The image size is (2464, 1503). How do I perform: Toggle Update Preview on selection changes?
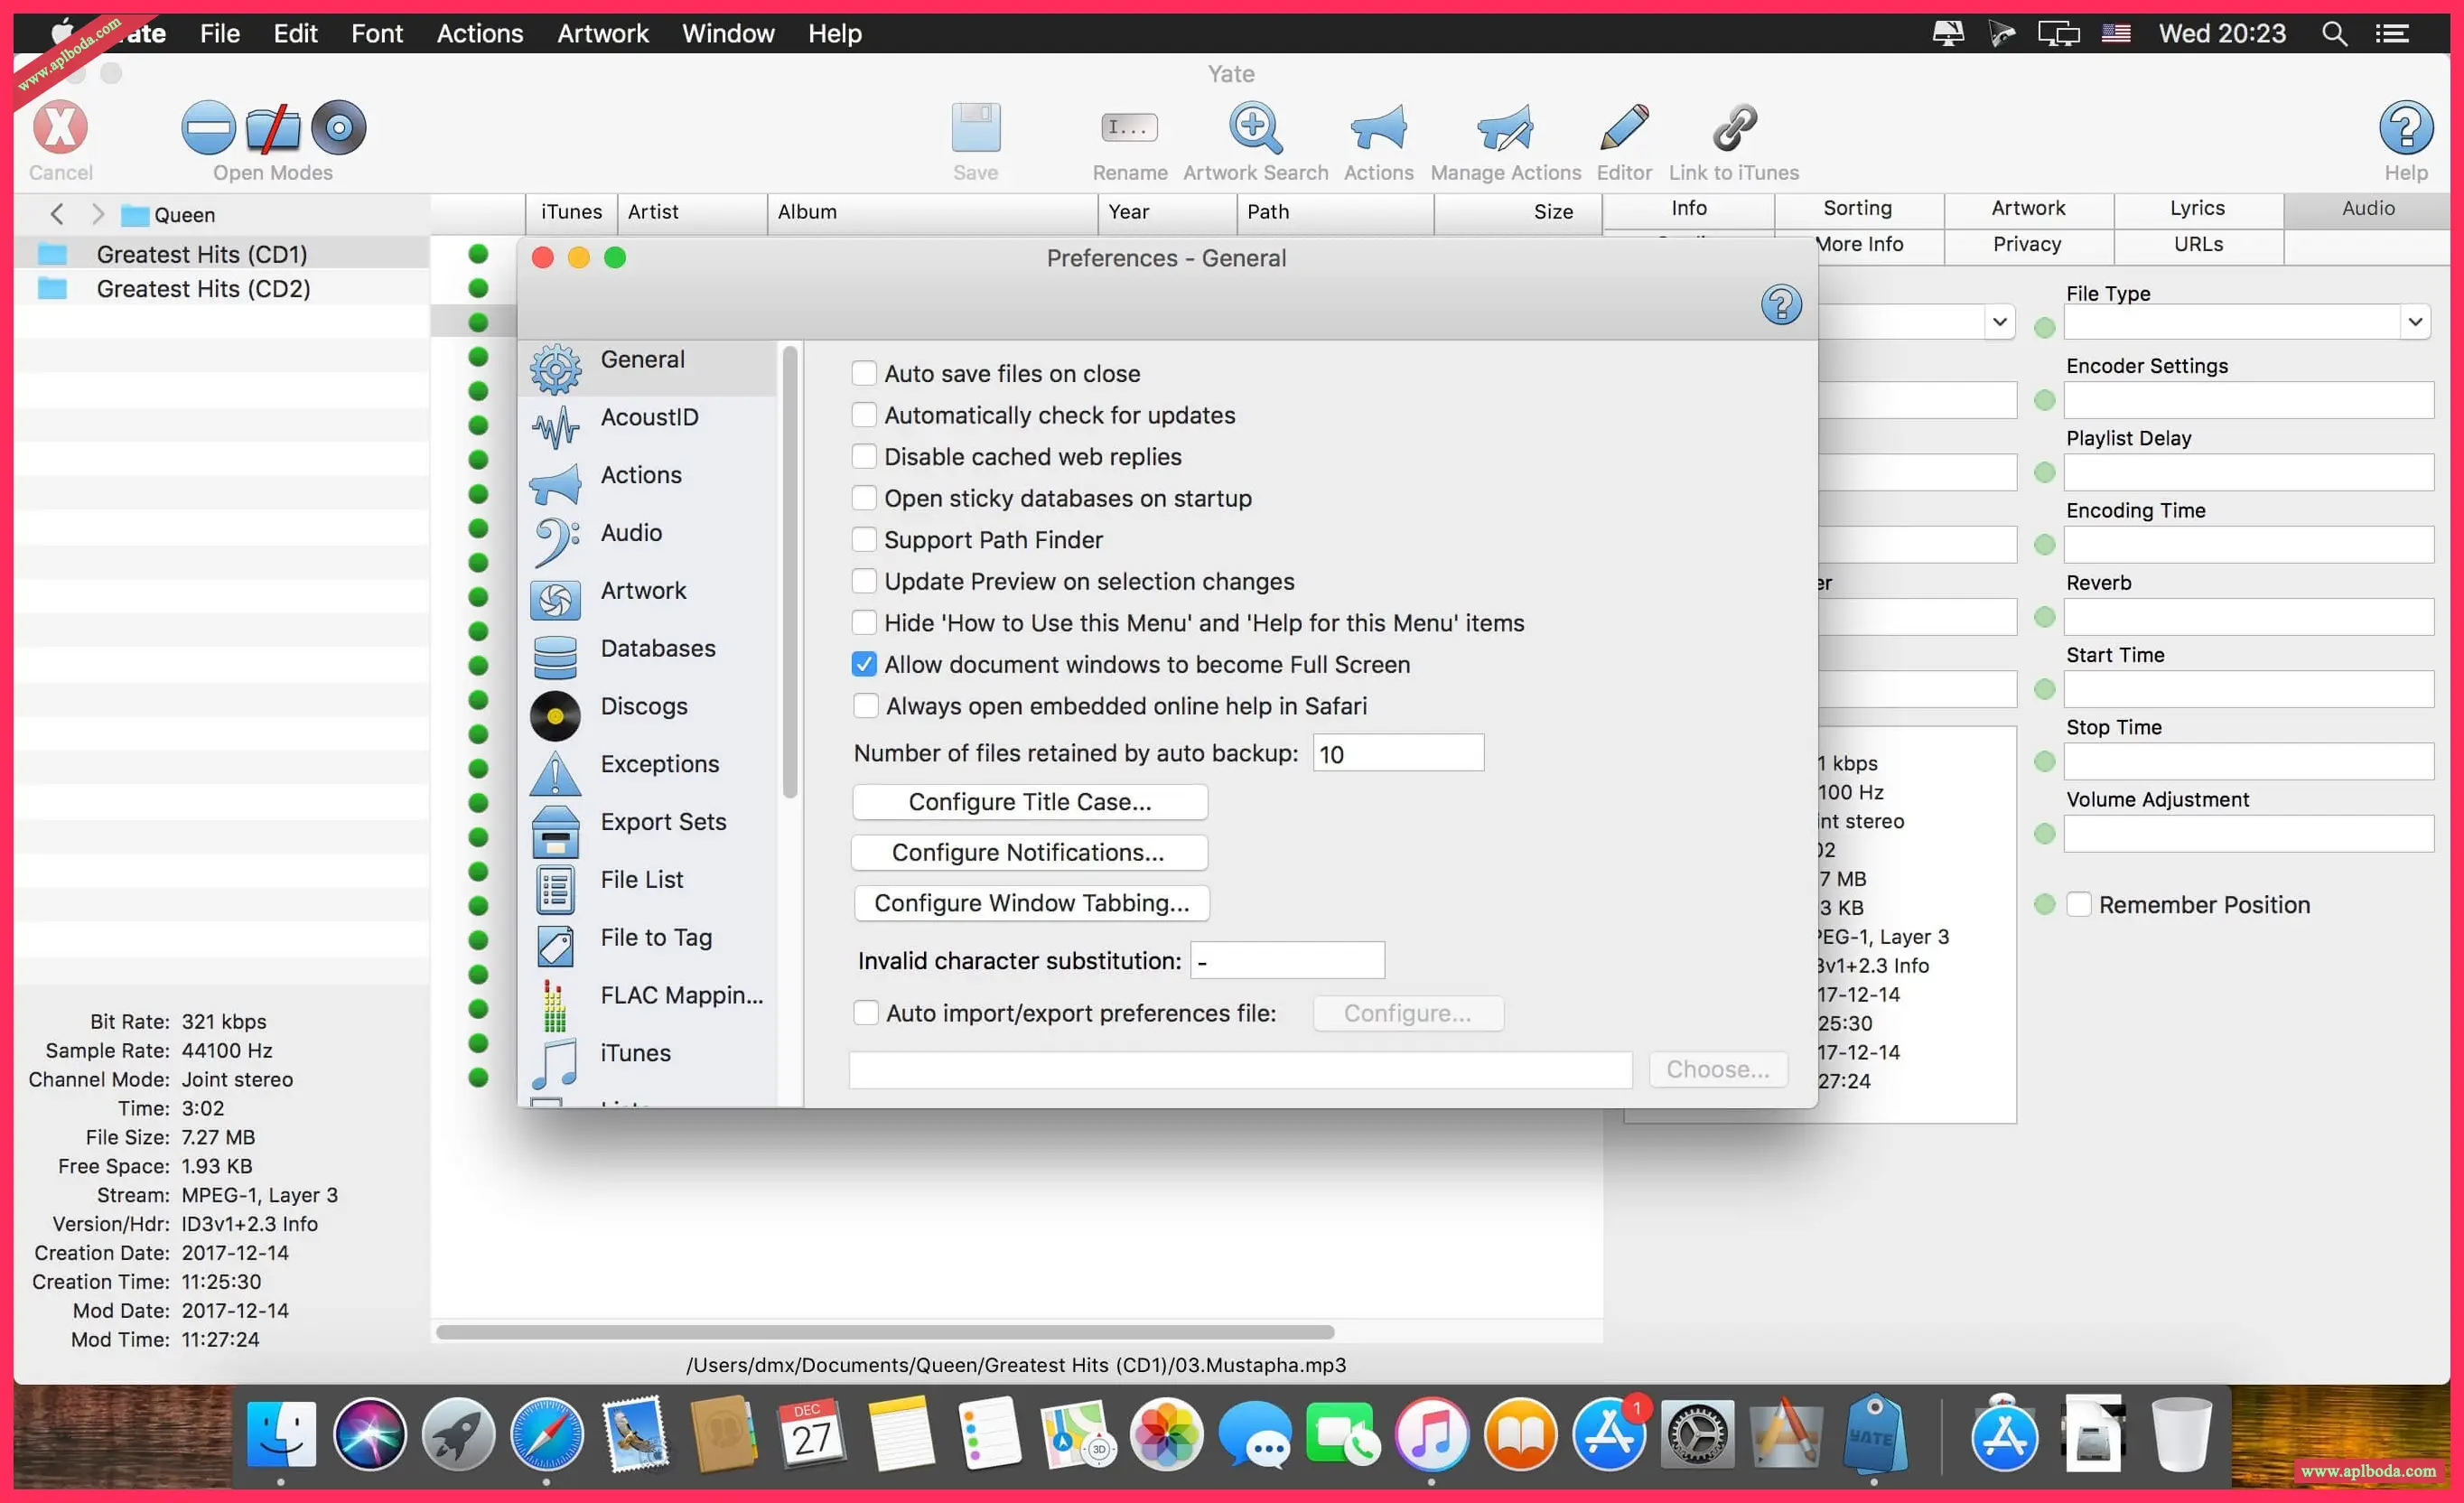coord(864,581)
